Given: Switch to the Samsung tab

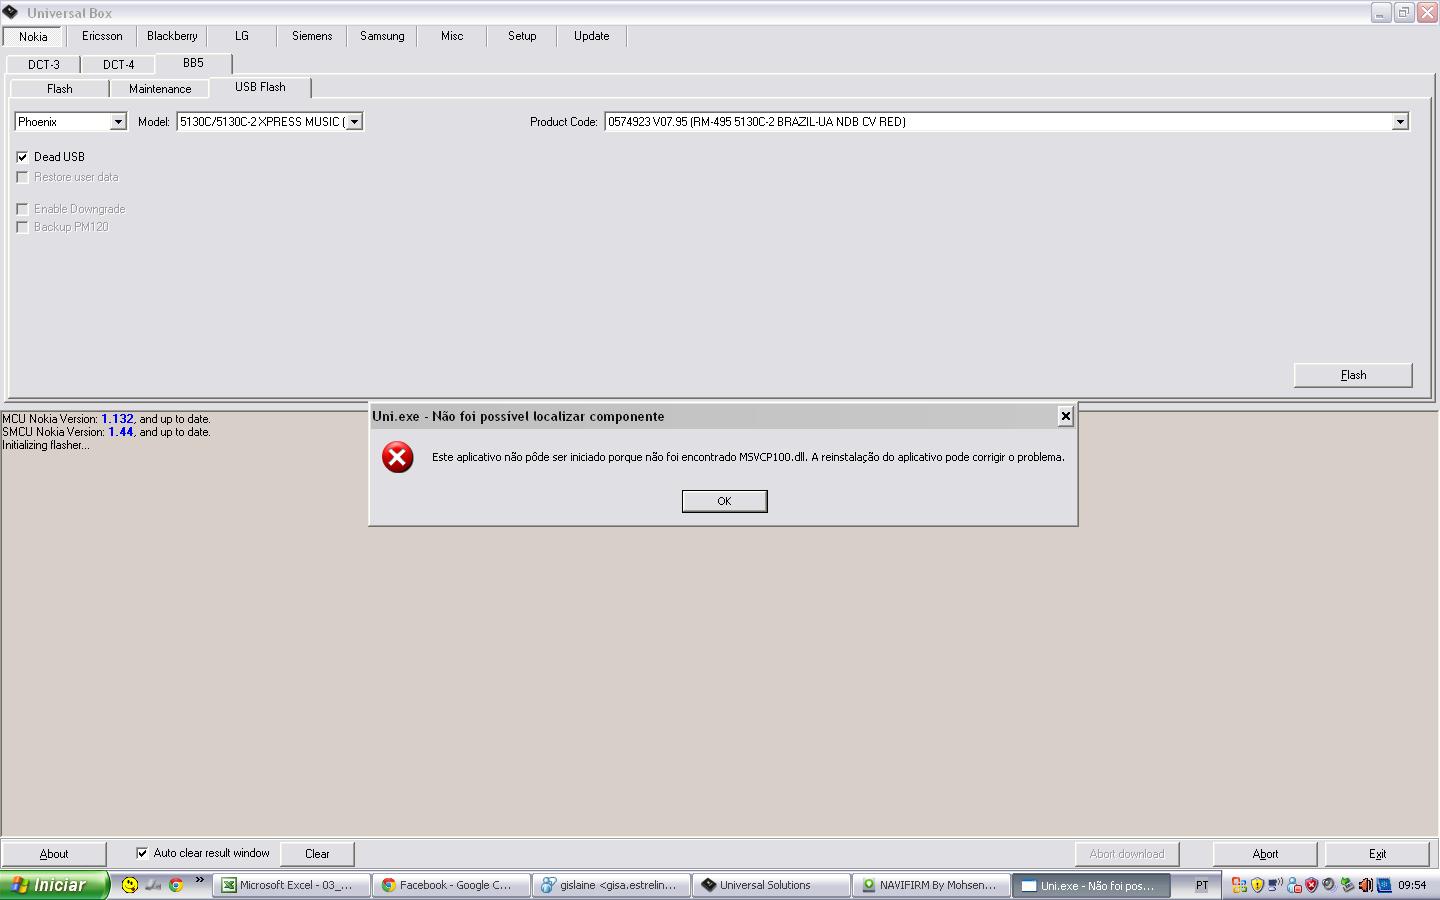Looking at the screenshot, I should pos(382,36).
